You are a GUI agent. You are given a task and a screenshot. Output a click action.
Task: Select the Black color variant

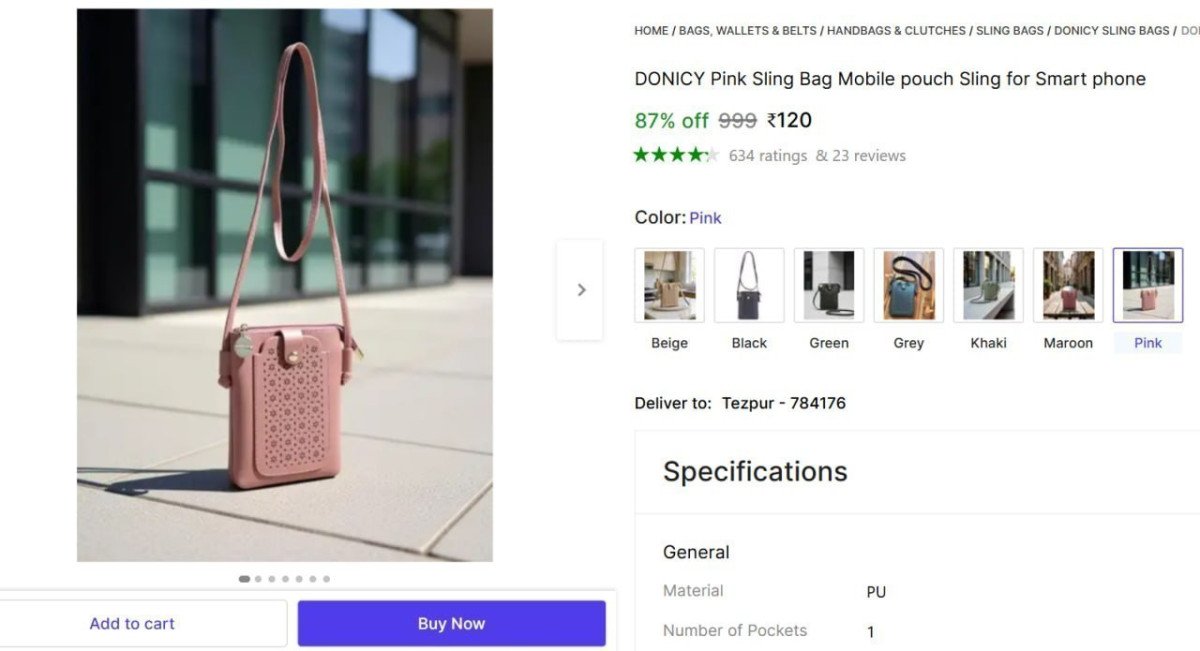pos(748,284)
